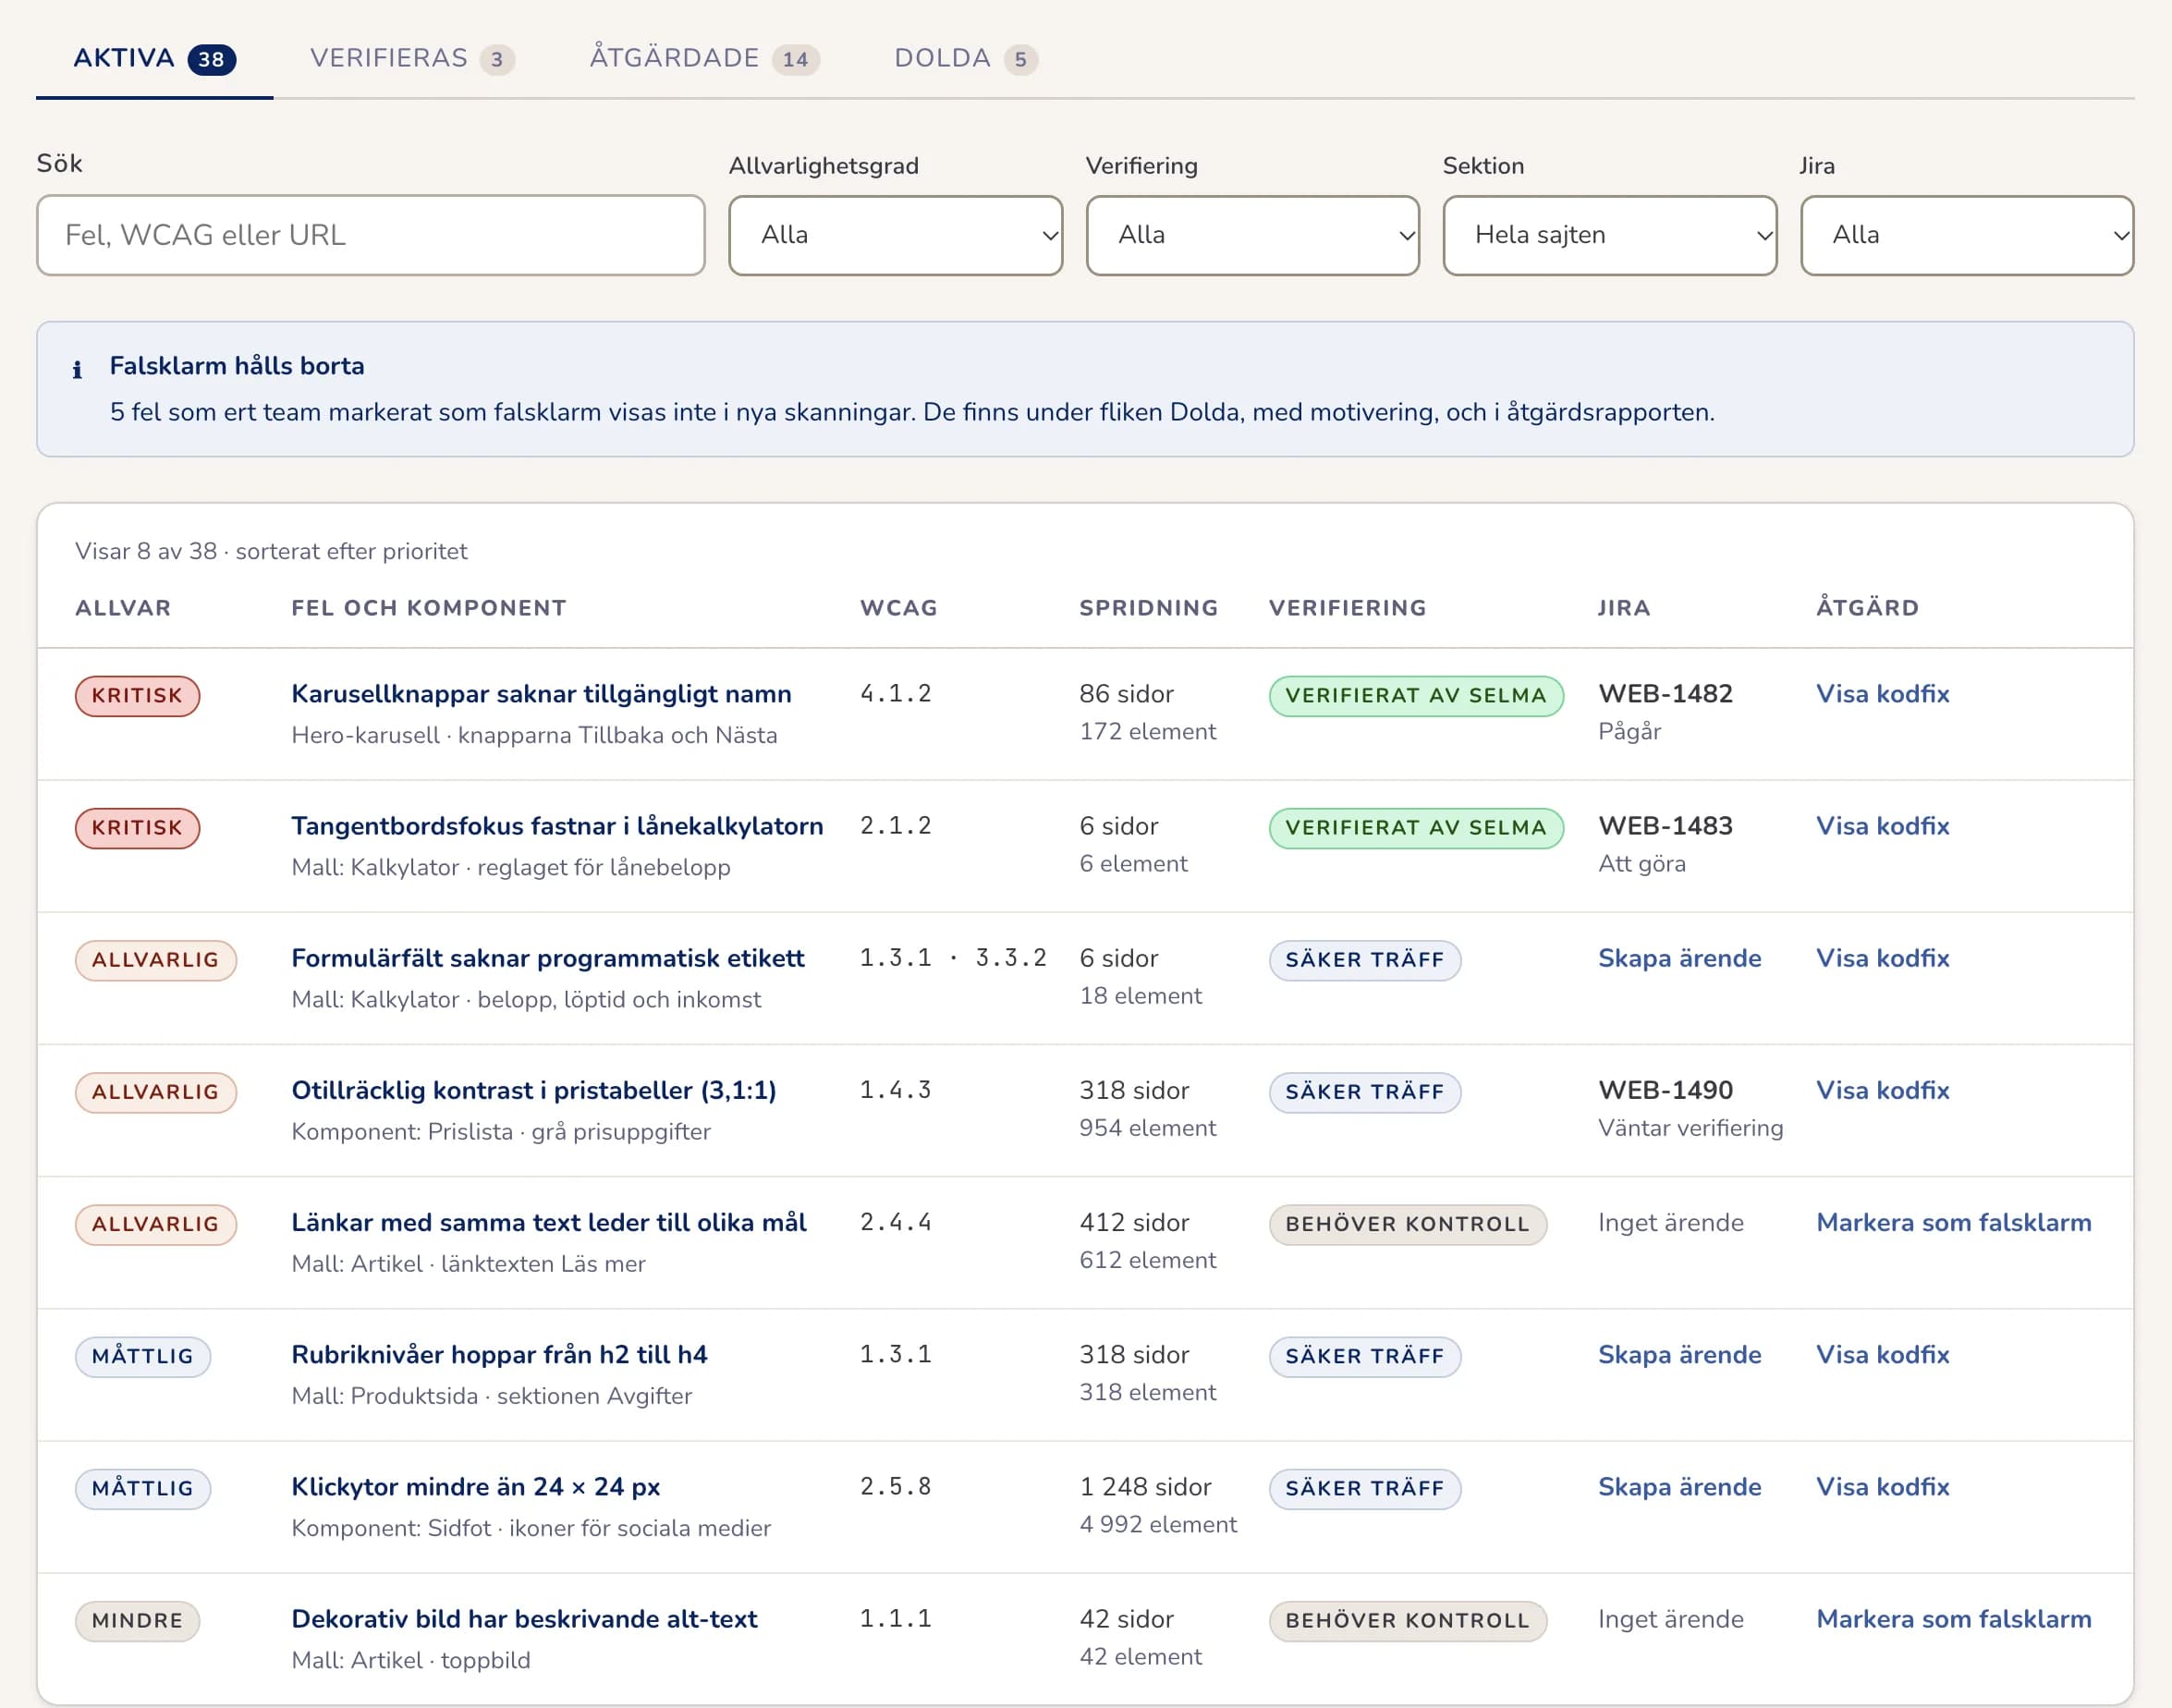Image resolution: width=2172 pixels, height=1708 pixels.
Task: Open issue Otillräcklig kontrast i pristabeller
Action: pyautogui.click(x=533, y=1090)
